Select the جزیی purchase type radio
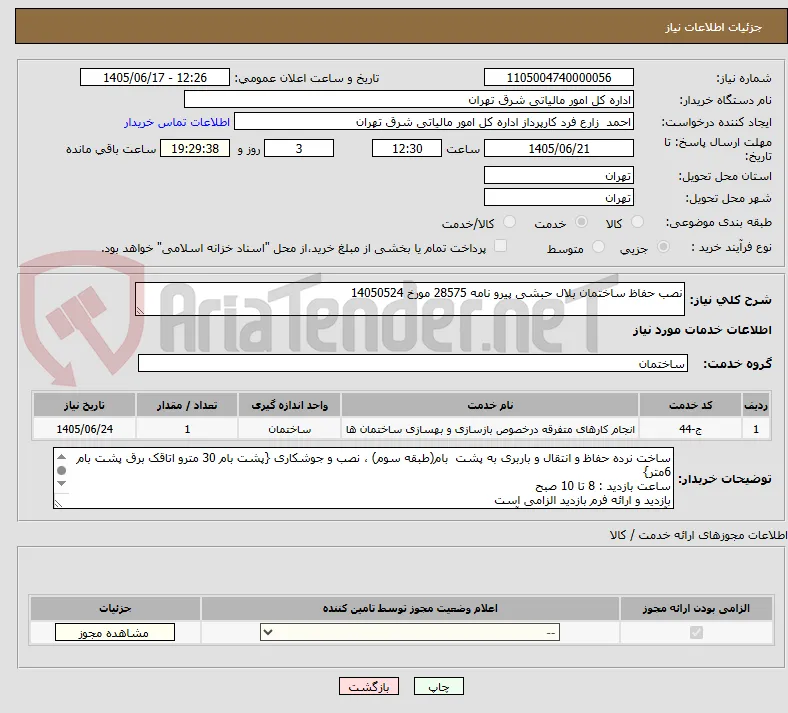This screenshot has height=713, width=788. 663,247
